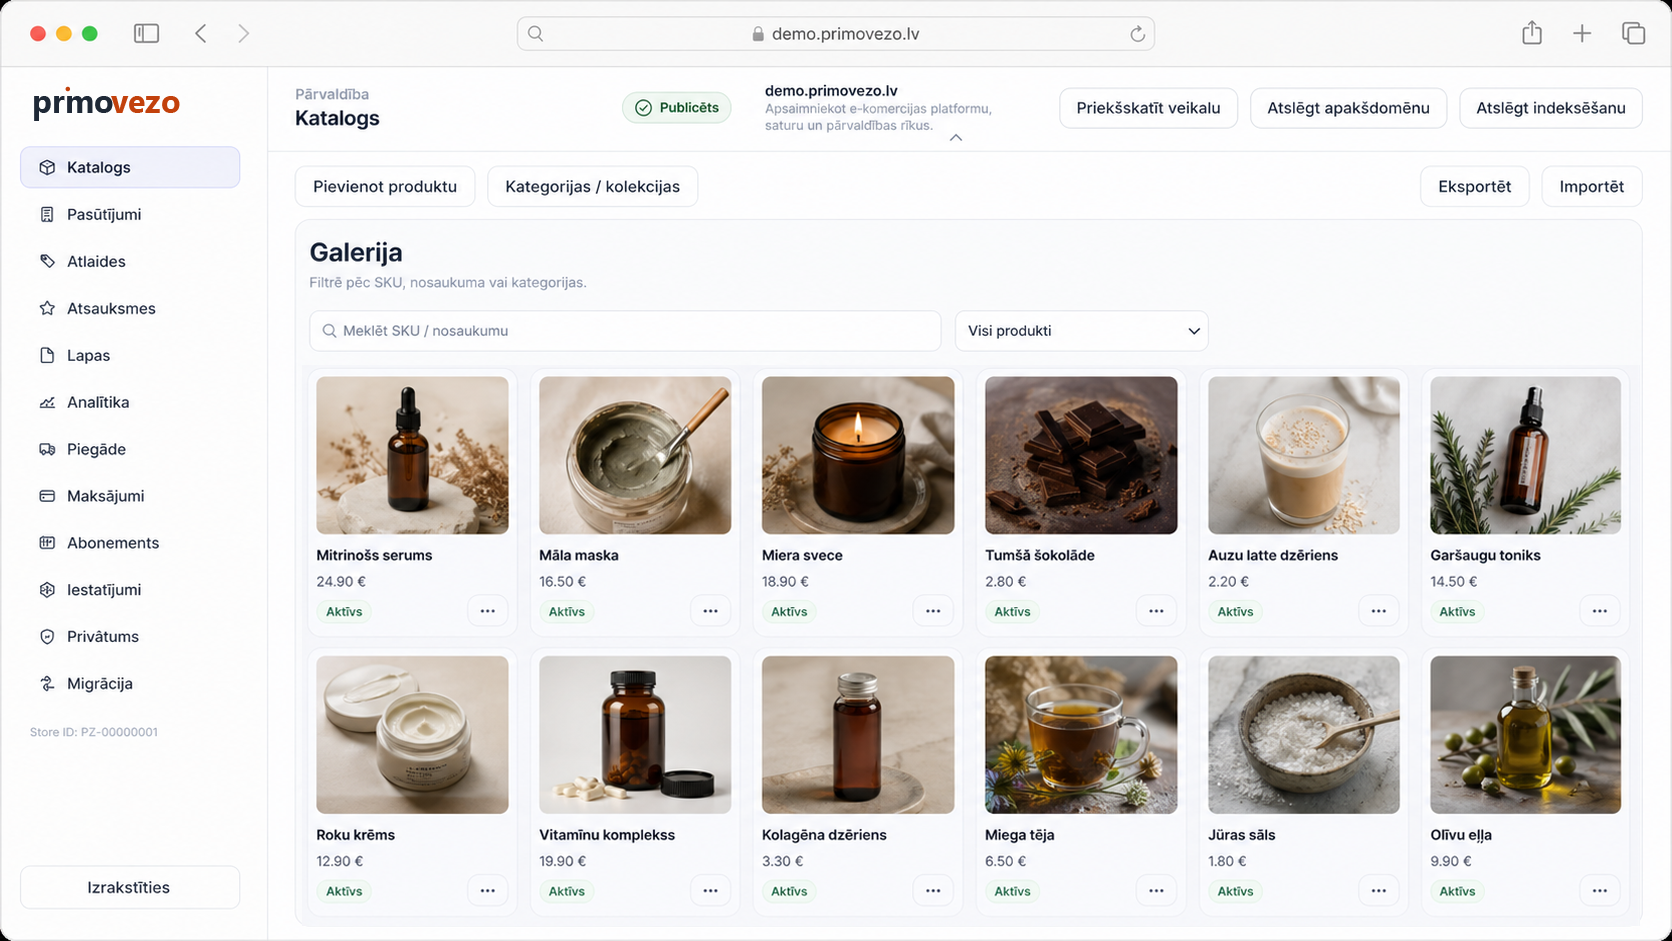The height and width of the screenshot is (941, 1672).
Task: Click the Eksportēt button
Action: [x=1475, y=187]
